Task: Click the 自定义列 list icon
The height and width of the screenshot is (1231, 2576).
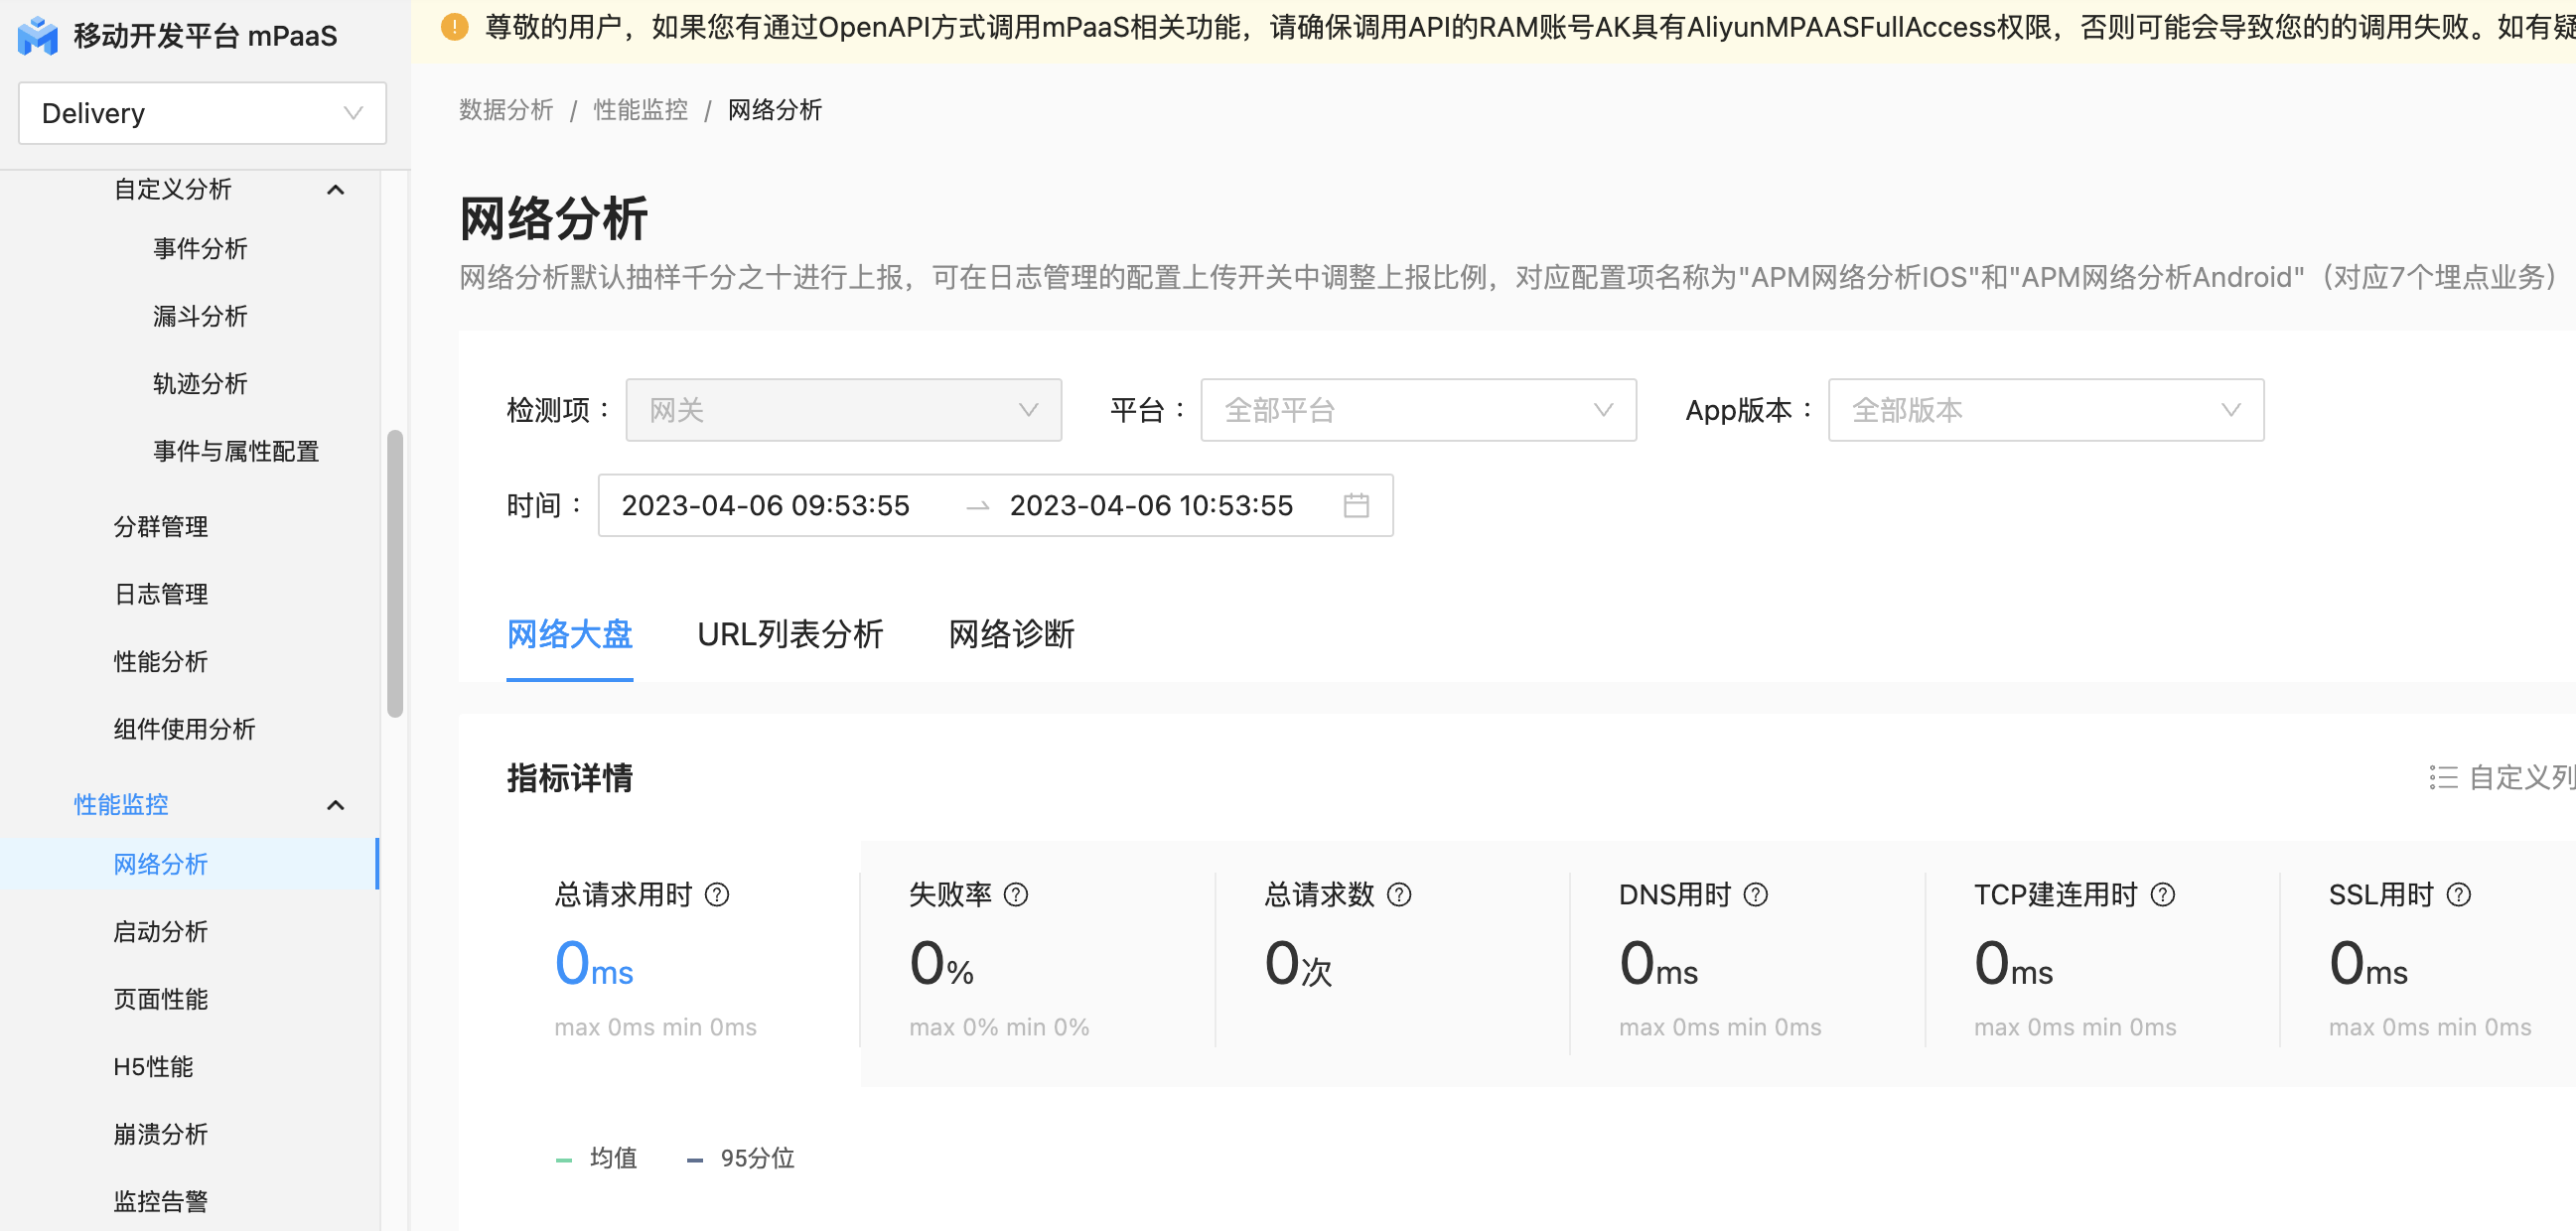Action: [2443, 777]
